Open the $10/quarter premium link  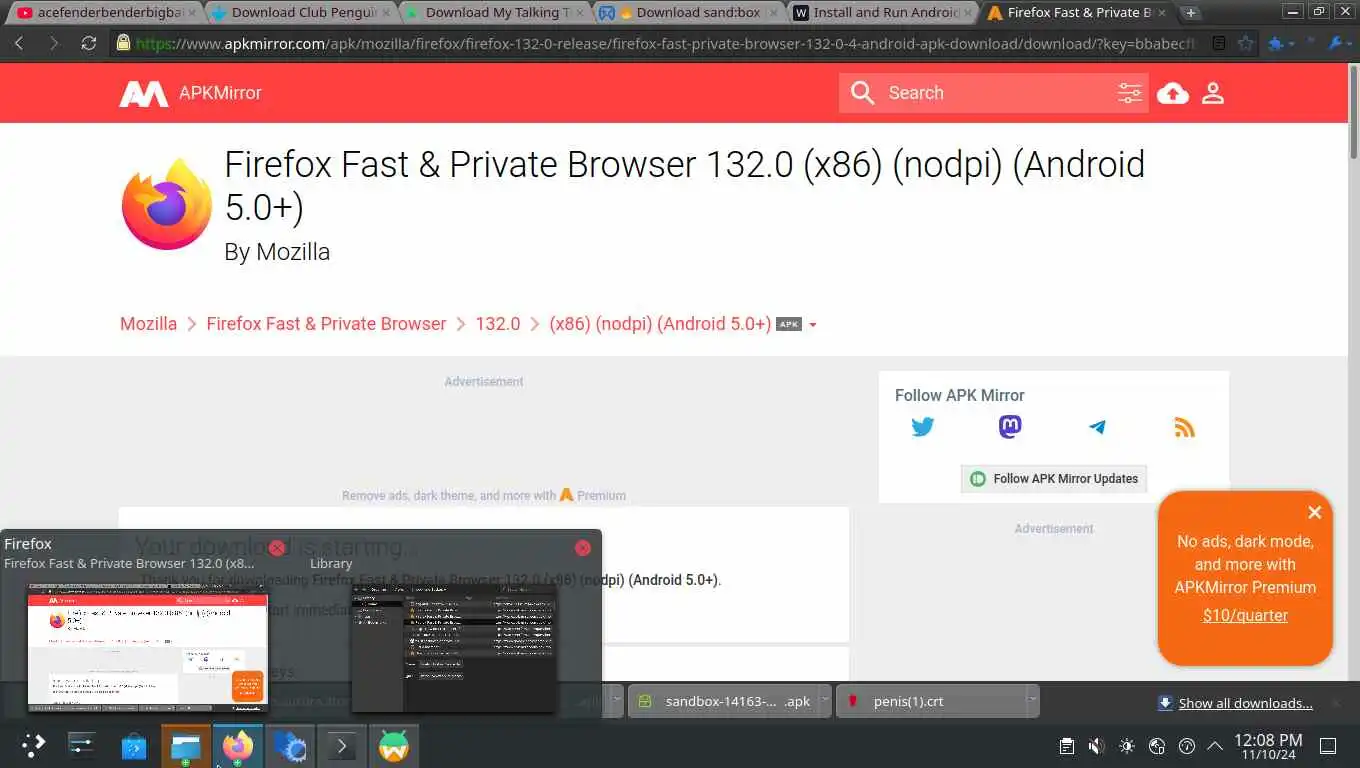point(1245,616)
